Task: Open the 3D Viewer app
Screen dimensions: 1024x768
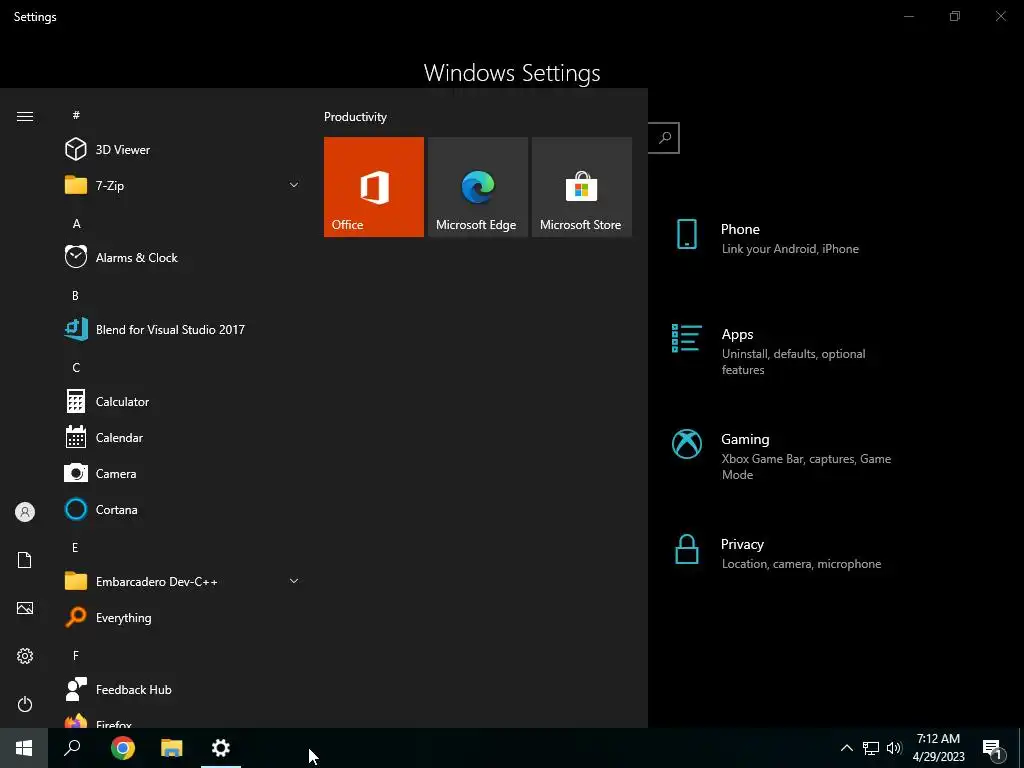Action: (x=183, y=150)
